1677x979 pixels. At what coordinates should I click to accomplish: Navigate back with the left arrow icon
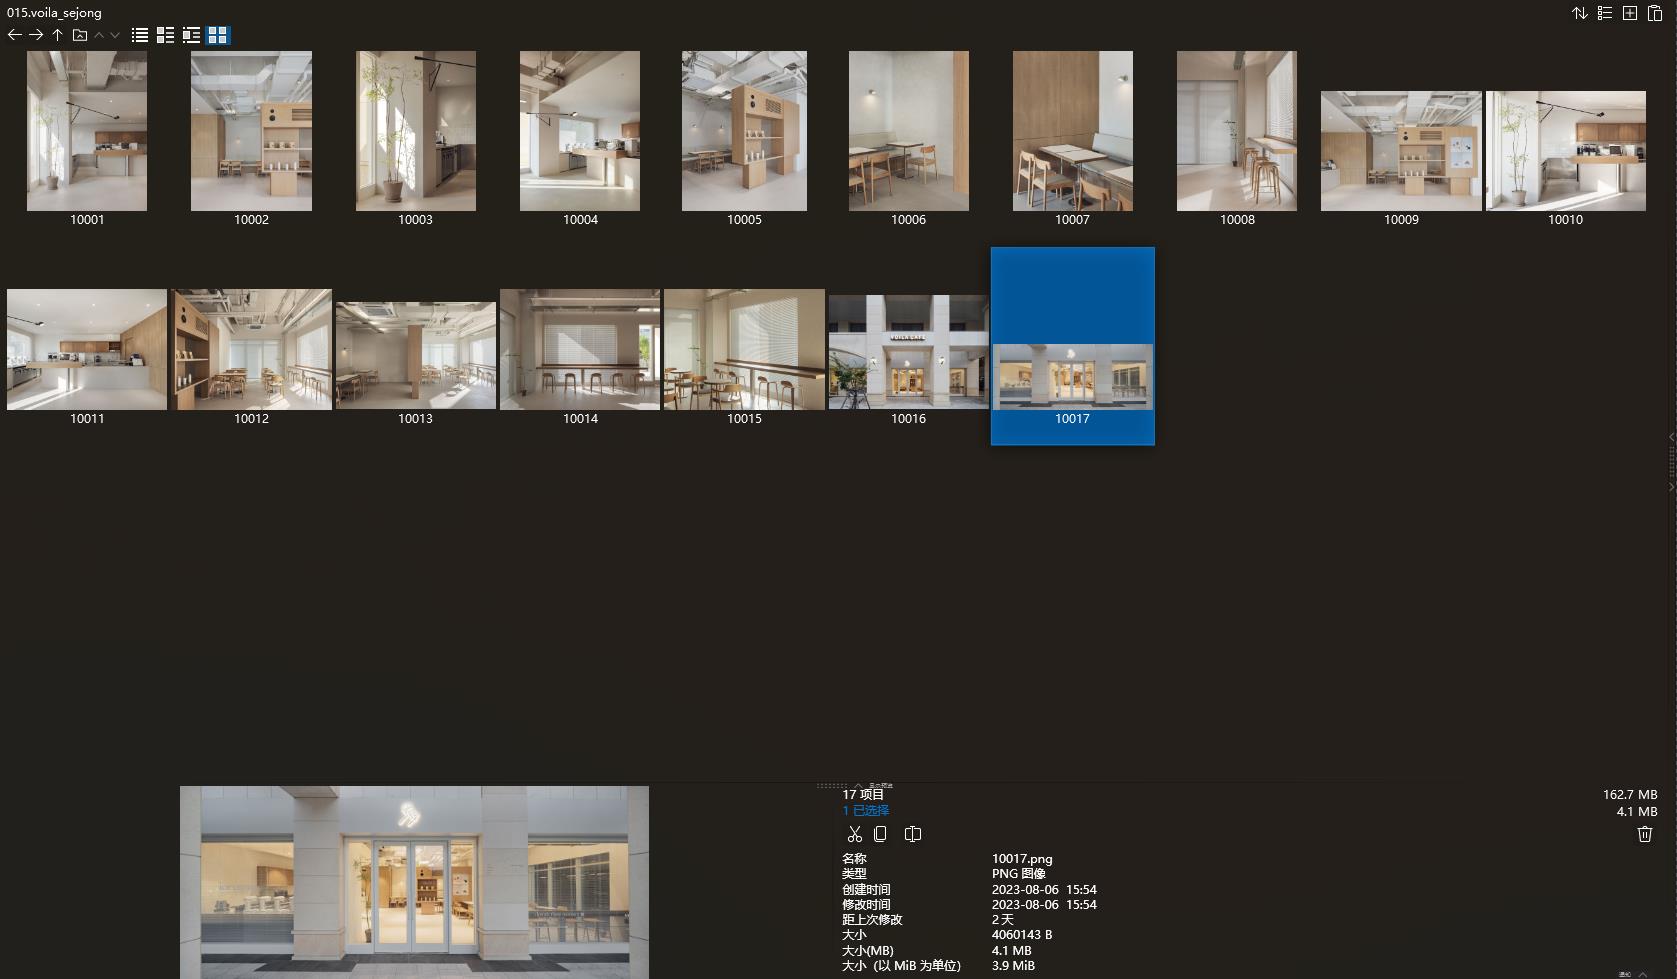(14, 35)
